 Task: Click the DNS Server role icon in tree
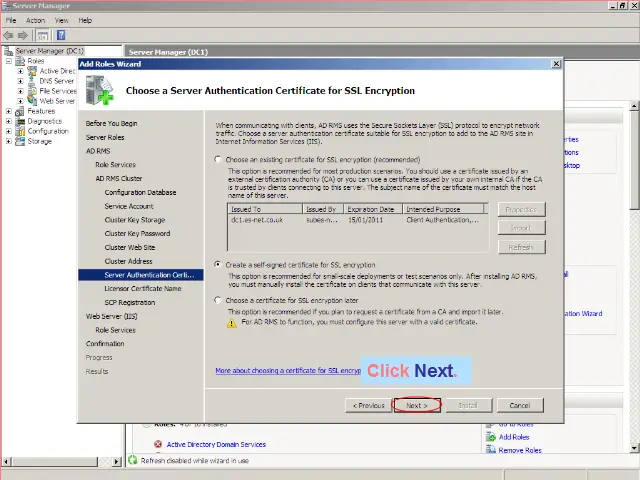pos(32,81)
